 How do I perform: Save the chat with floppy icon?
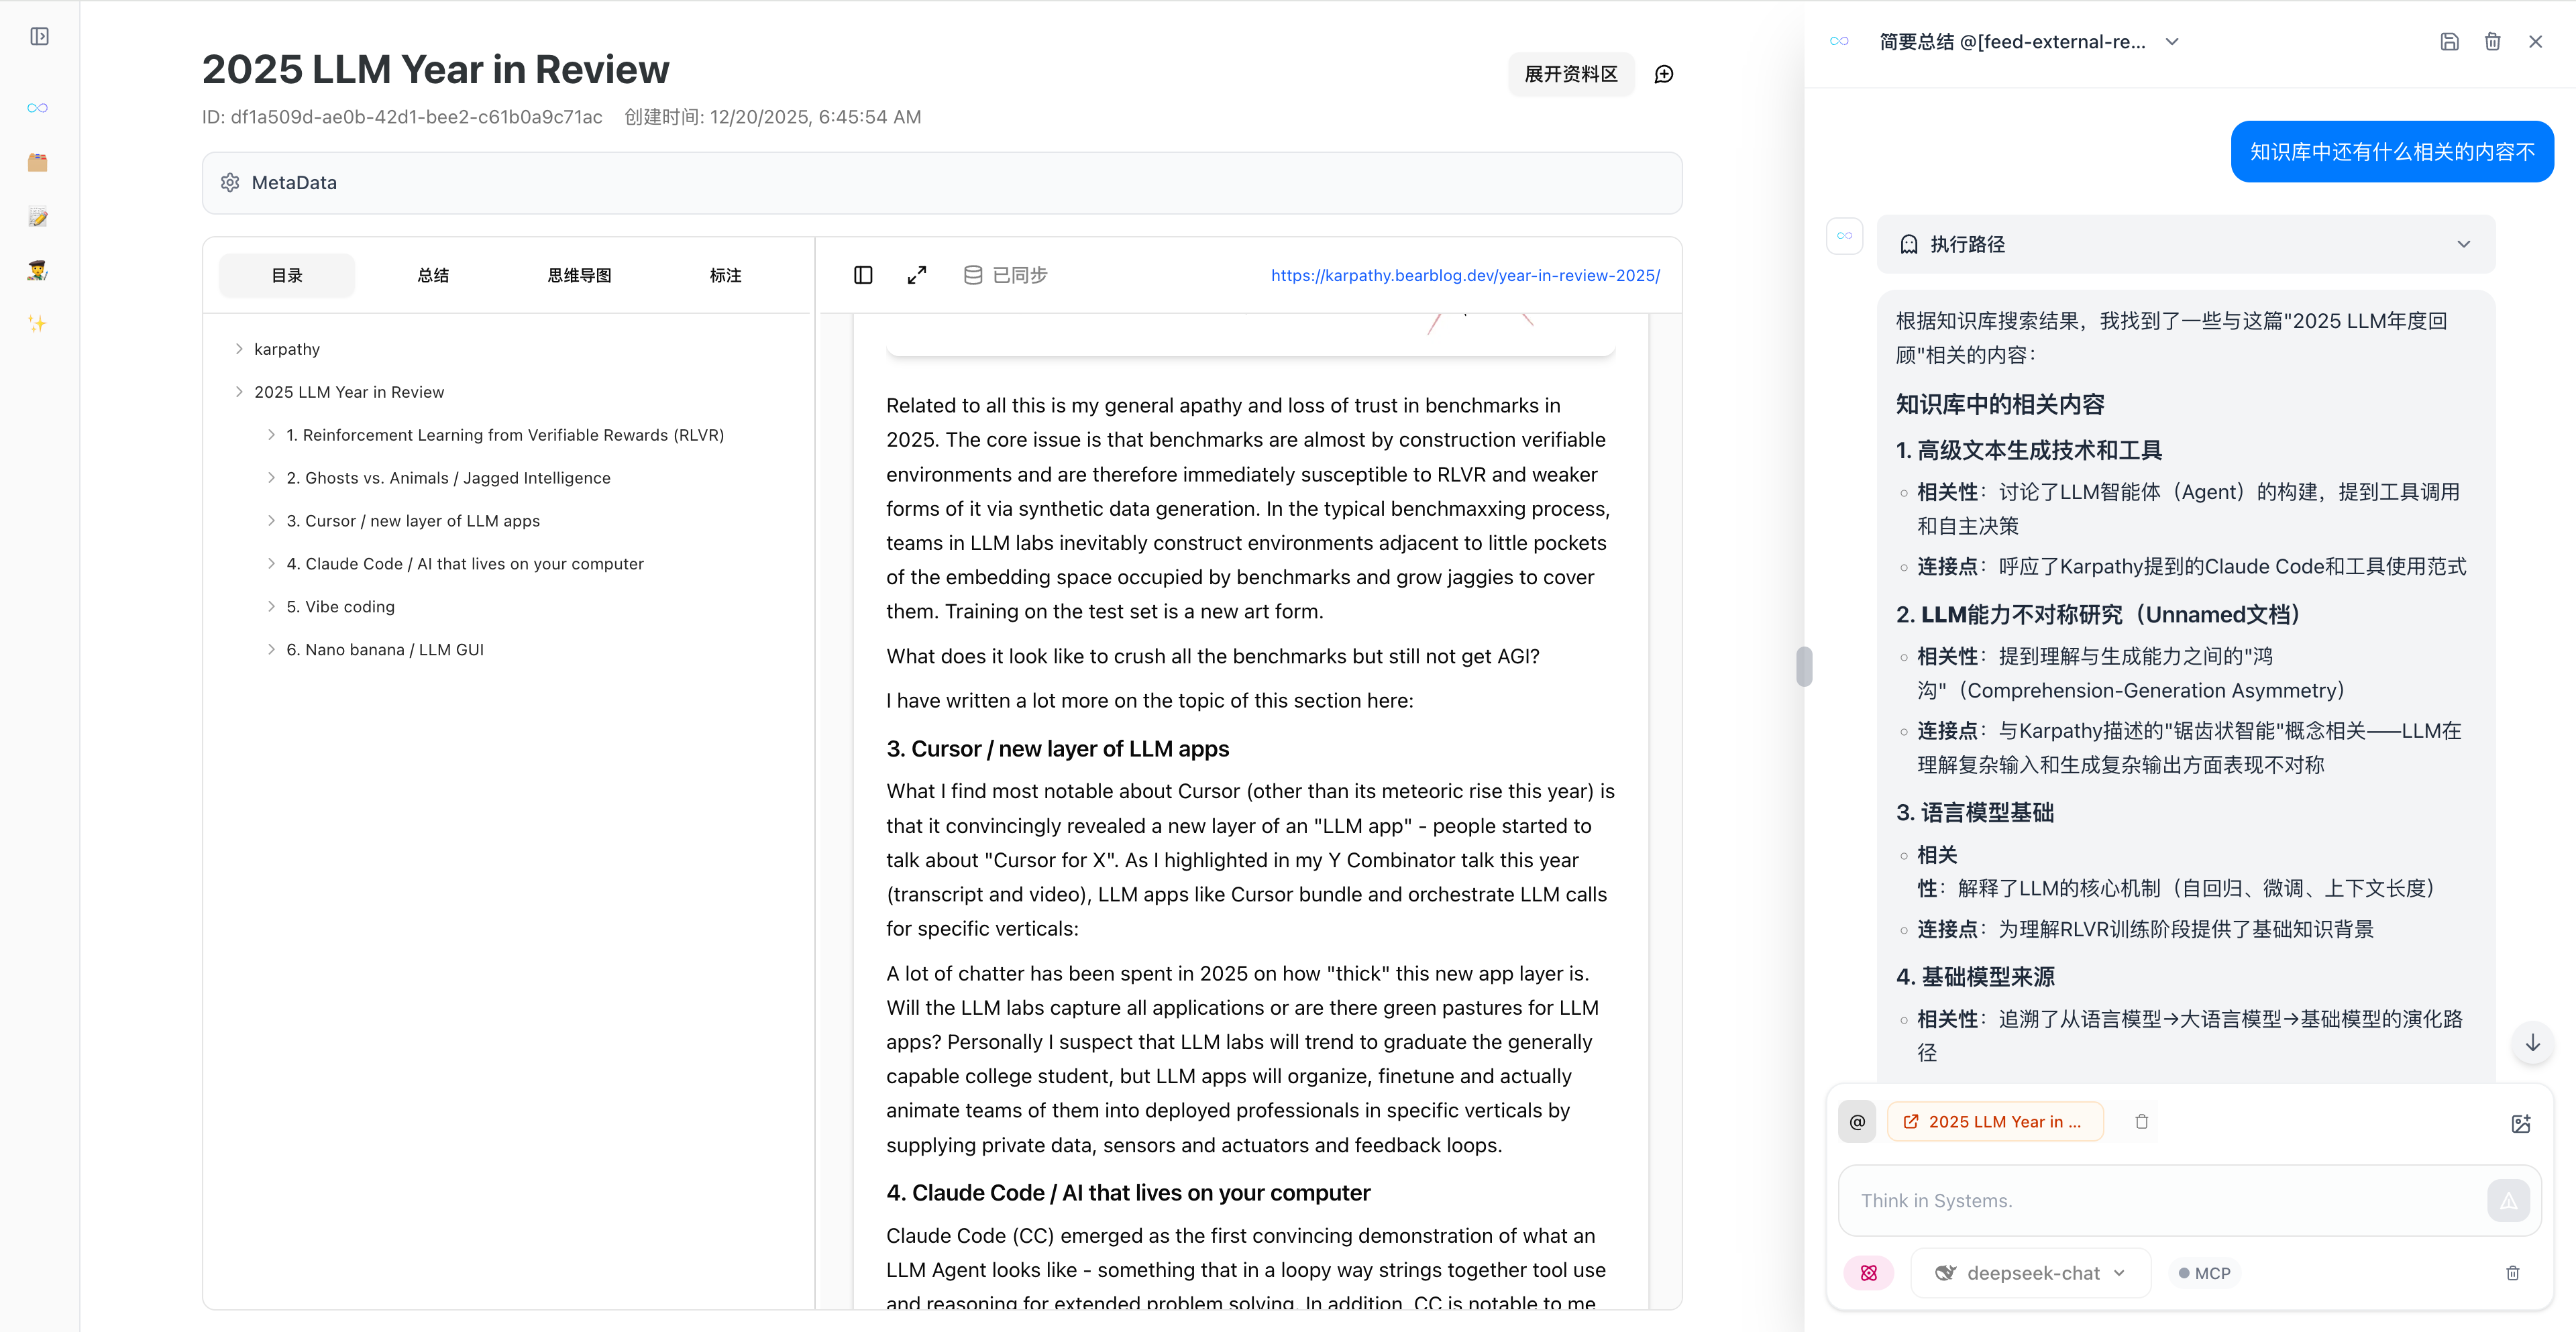pos(2449,42)
